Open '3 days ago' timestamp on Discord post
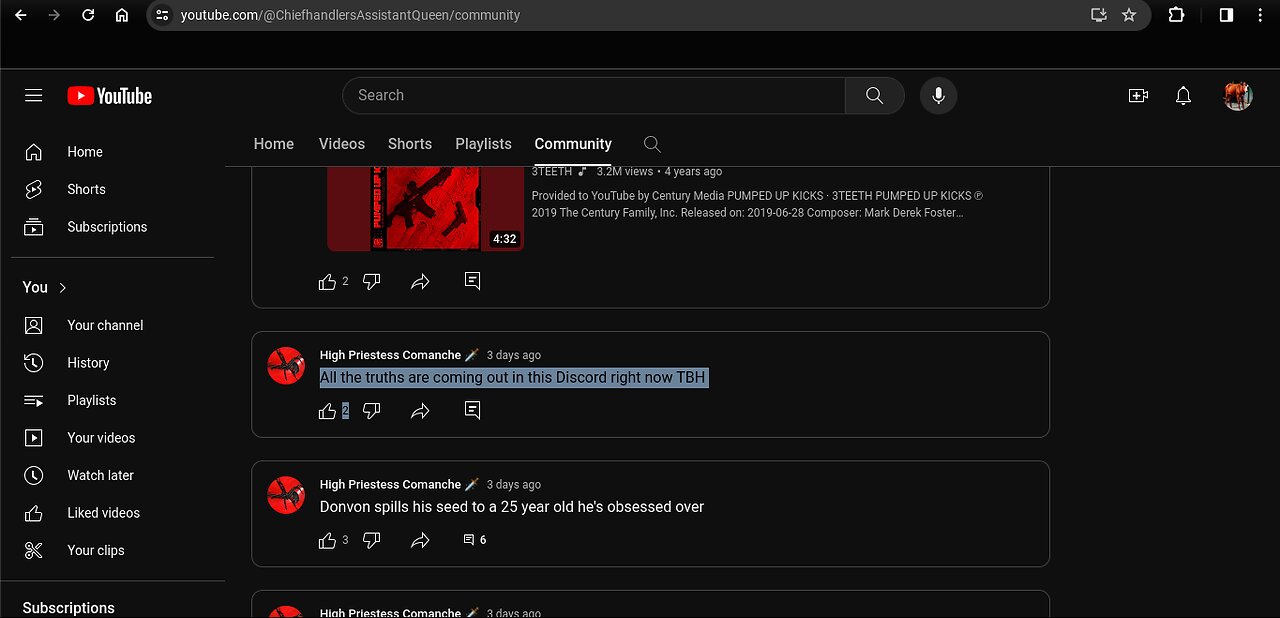Viewport: 1280px width, 618px height. tap(514, 355)
